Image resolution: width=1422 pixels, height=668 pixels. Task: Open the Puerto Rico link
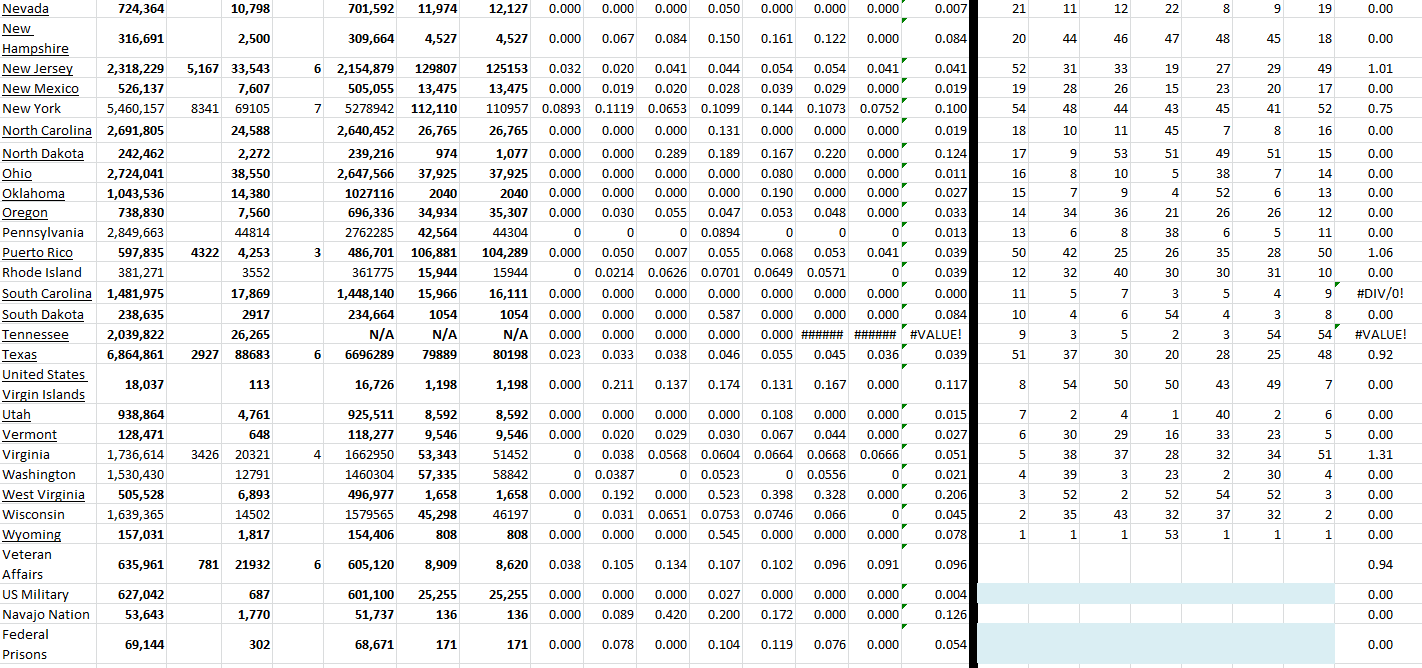tap(37, 253)
